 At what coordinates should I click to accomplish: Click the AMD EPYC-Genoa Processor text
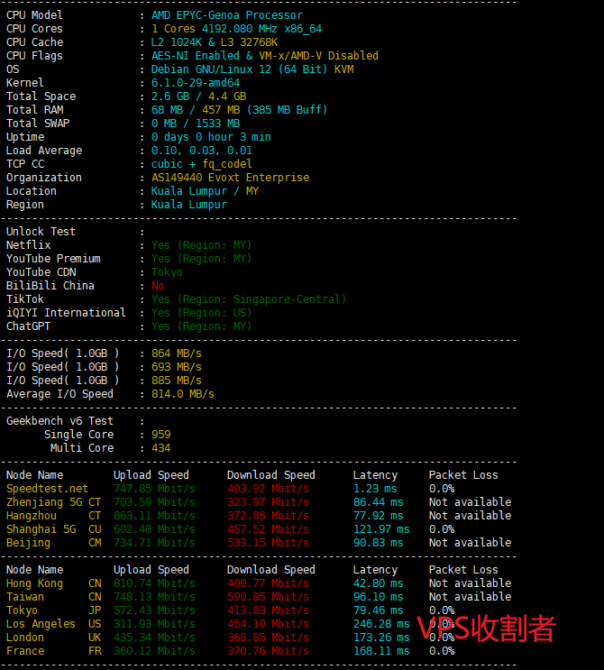[226, 15]
